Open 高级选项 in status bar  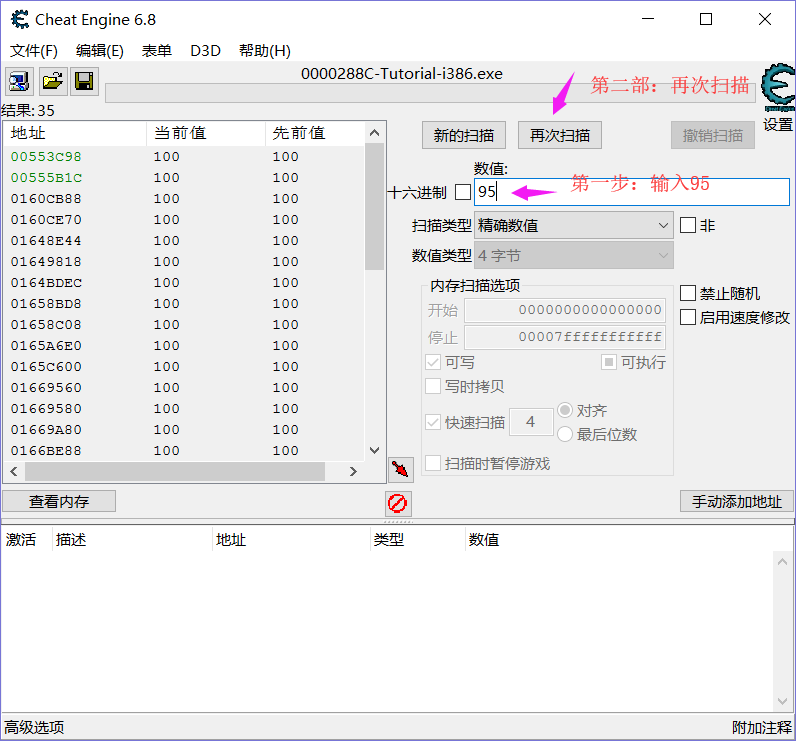point(34,727)
